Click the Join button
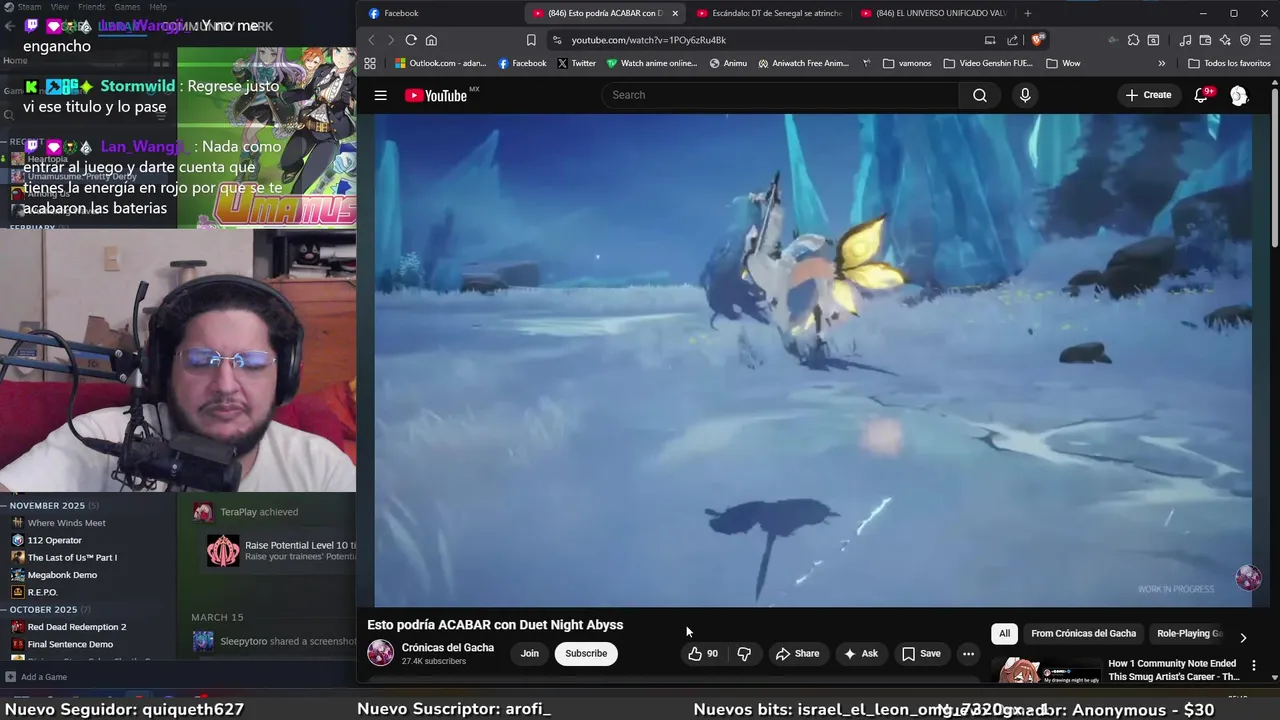 [529, 654]
